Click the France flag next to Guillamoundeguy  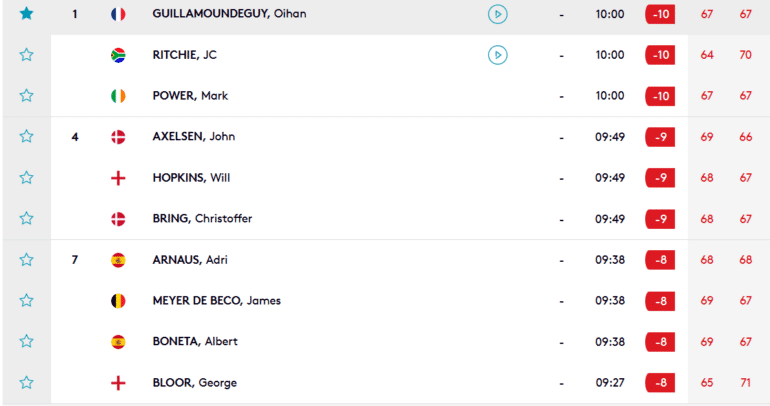click(118, 14)
